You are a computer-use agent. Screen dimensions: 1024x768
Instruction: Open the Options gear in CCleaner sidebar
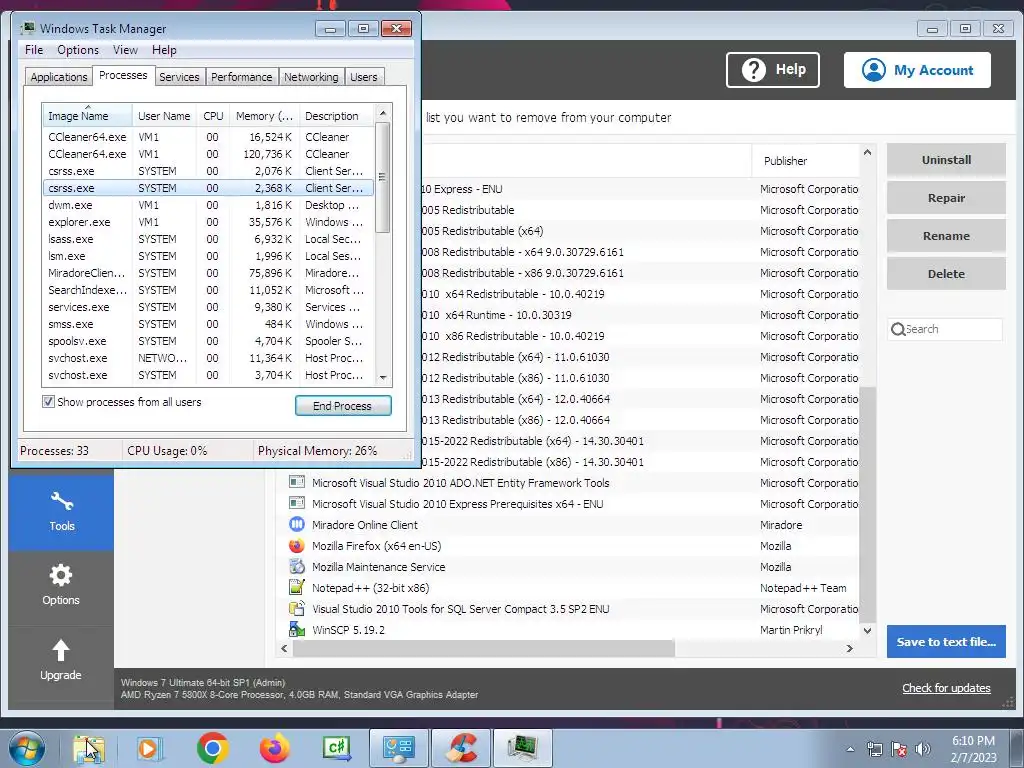(61, 585)
